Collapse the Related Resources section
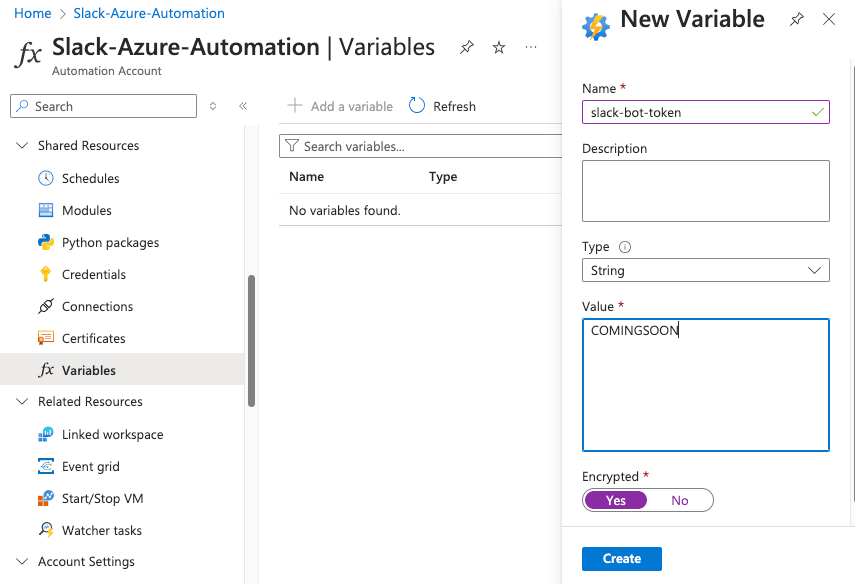855x584 pixels. [22, 401]
